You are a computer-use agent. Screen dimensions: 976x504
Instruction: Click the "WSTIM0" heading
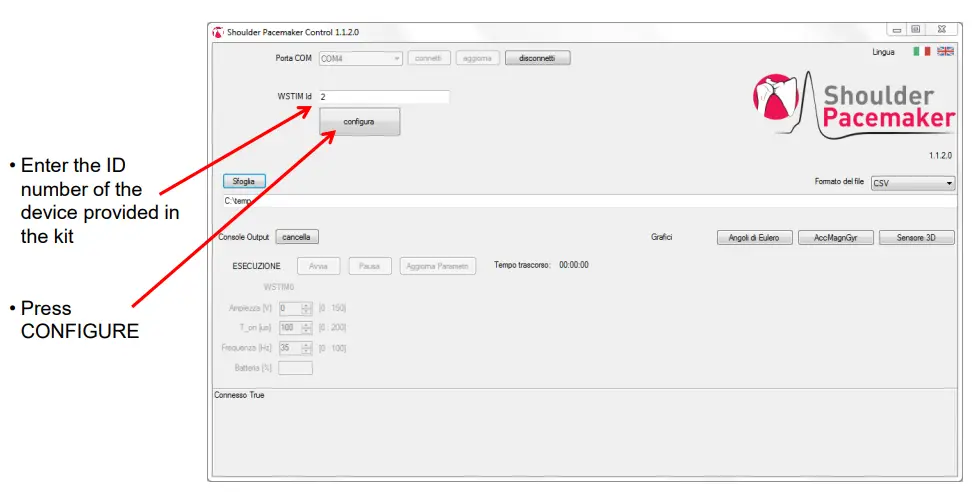[278, 287]
